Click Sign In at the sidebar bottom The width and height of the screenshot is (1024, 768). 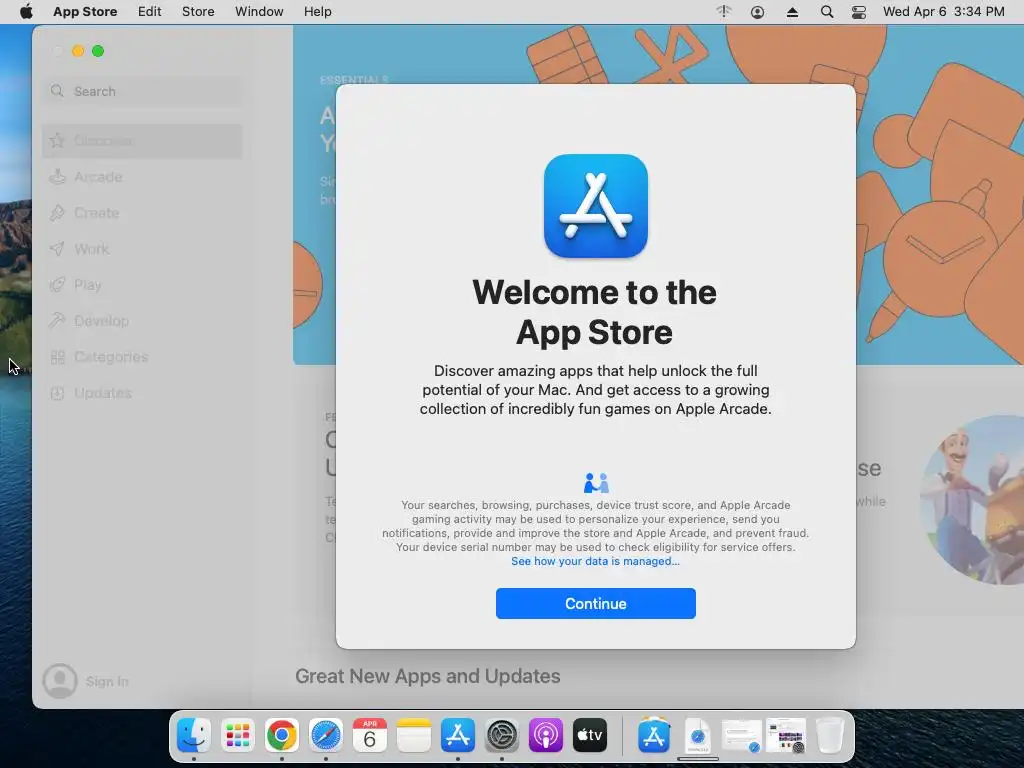pos(107,681)
